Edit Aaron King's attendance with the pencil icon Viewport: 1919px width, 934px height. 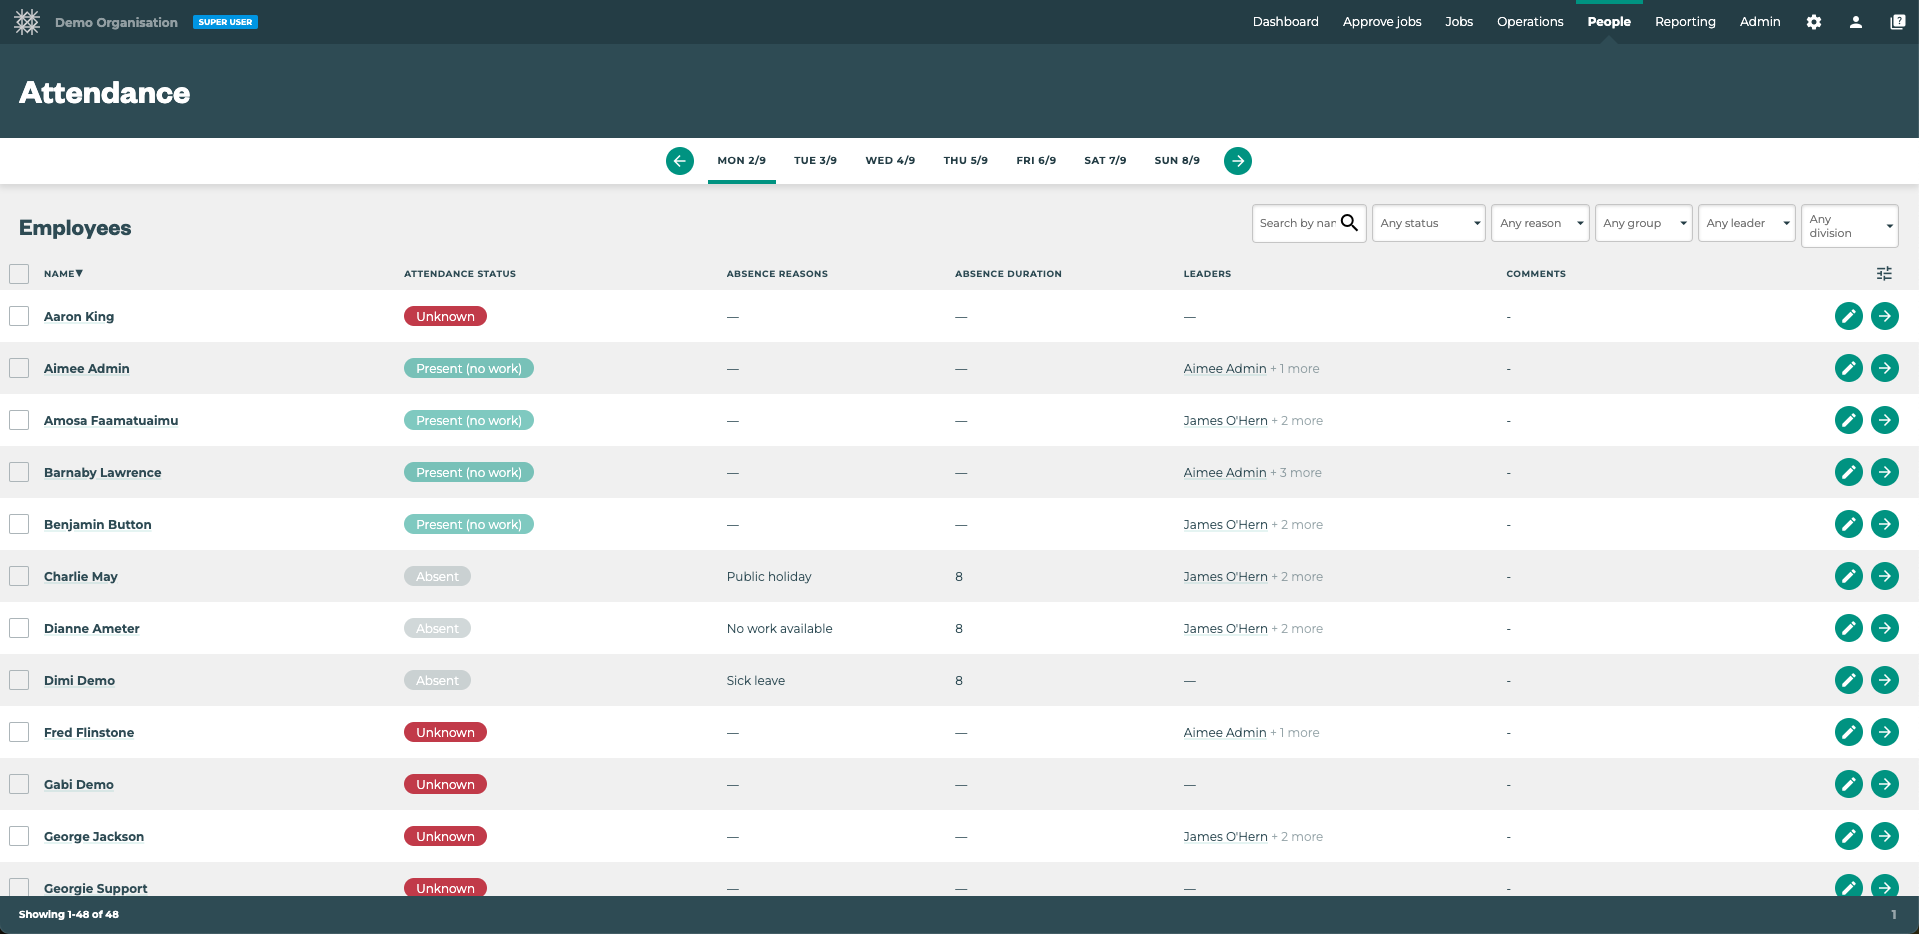pyautogui.click(x=1848, y=316)
